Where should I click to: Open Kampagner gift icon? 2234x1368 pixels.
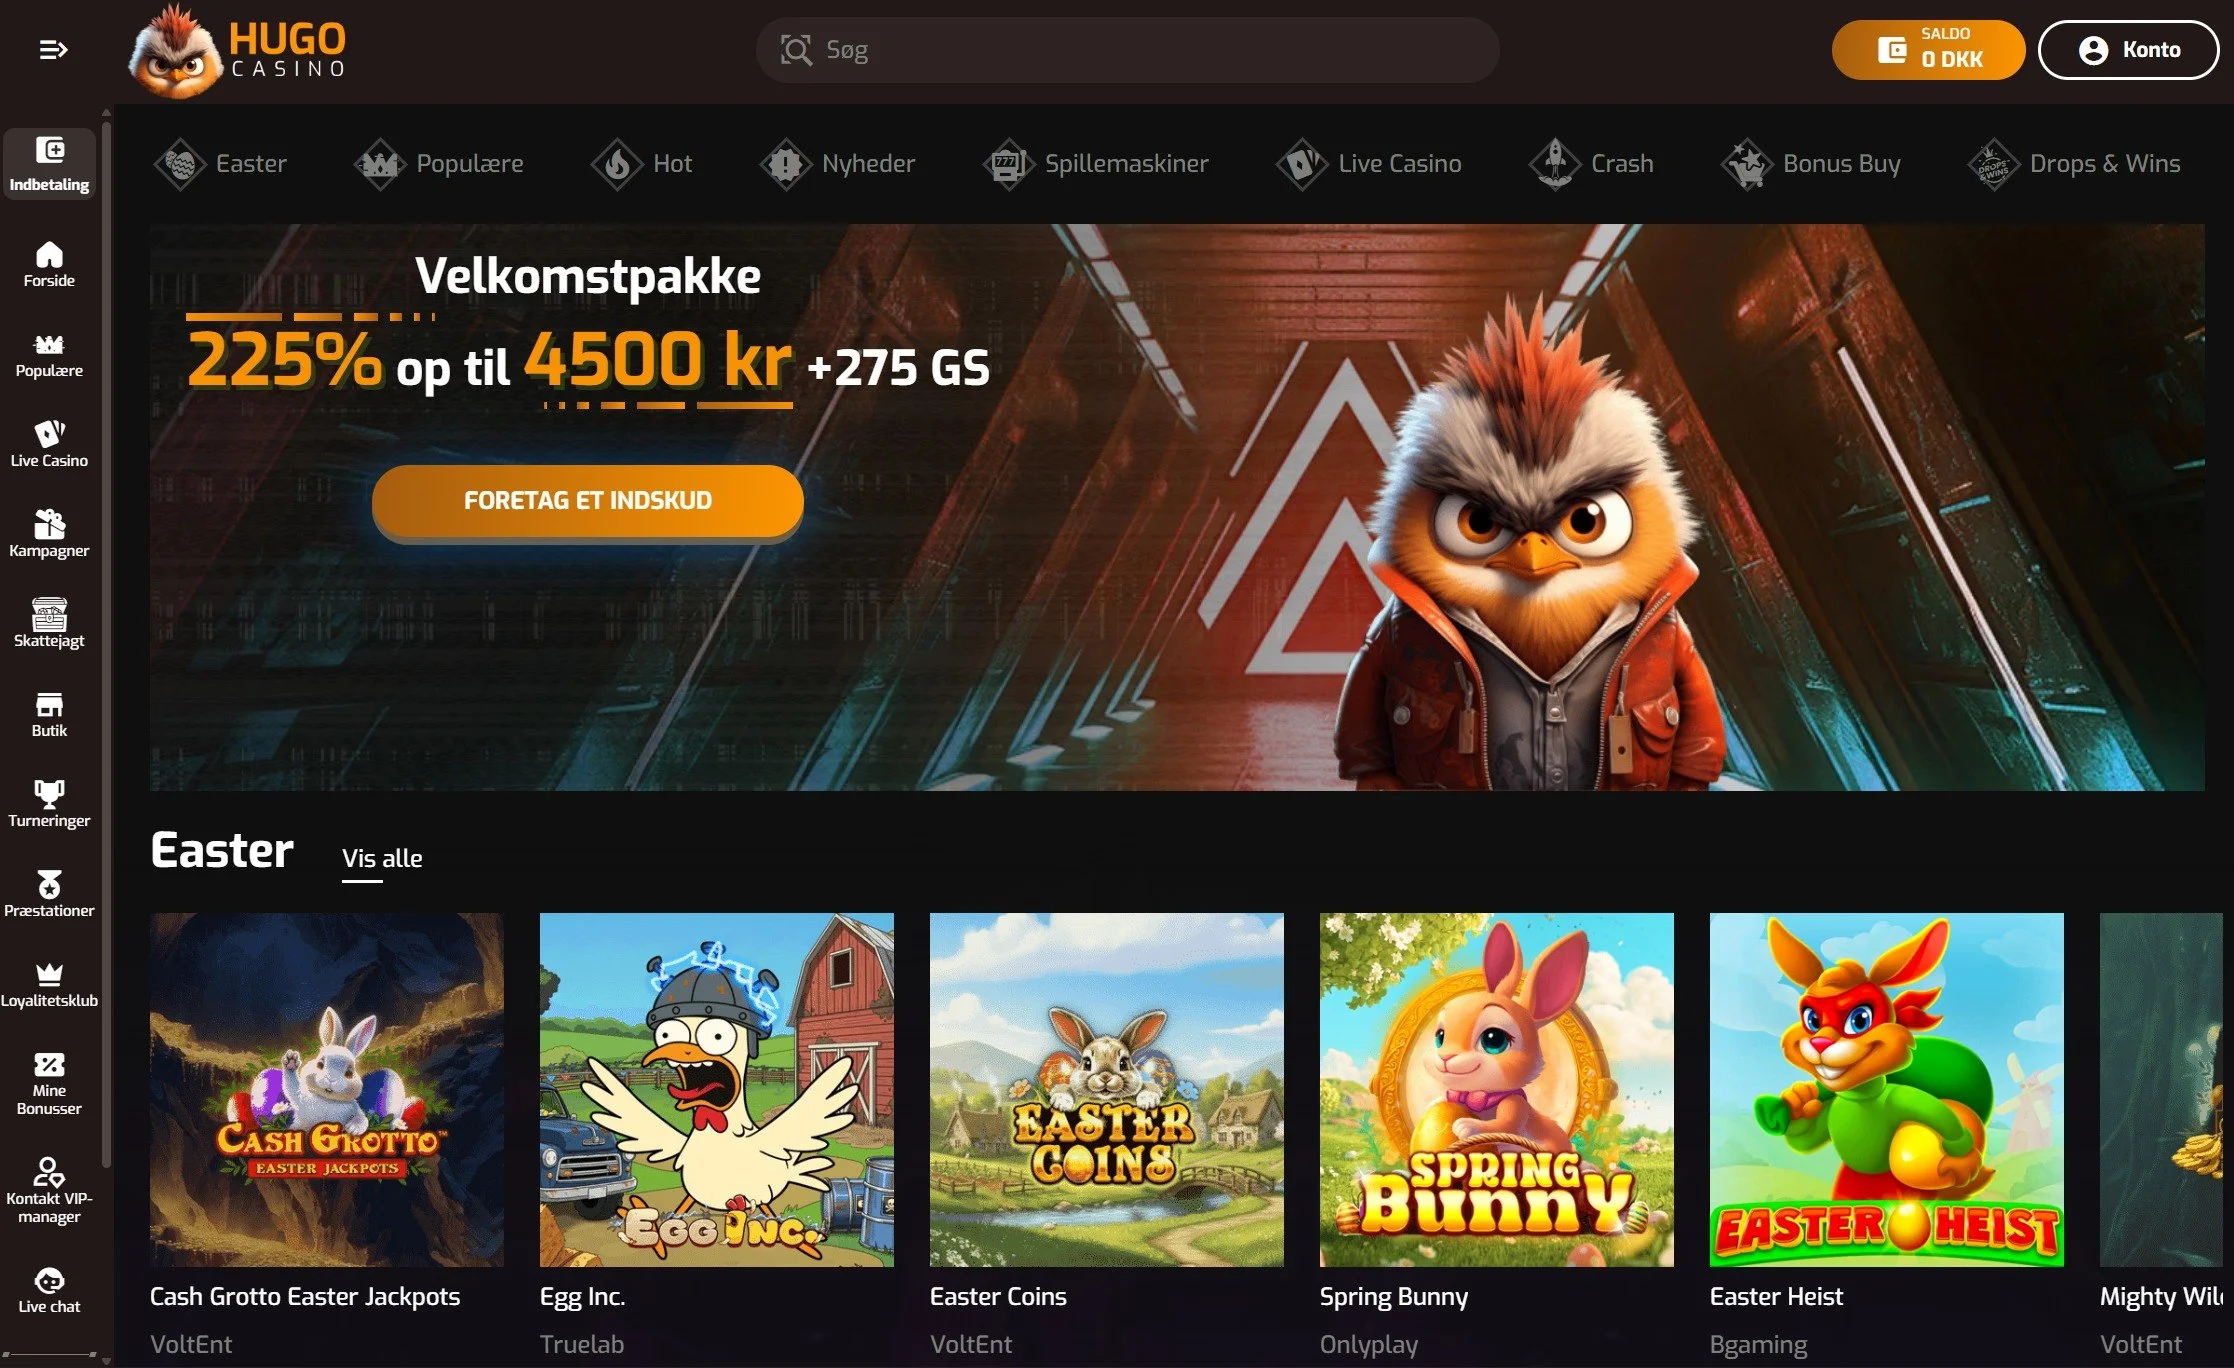(49, 523)
